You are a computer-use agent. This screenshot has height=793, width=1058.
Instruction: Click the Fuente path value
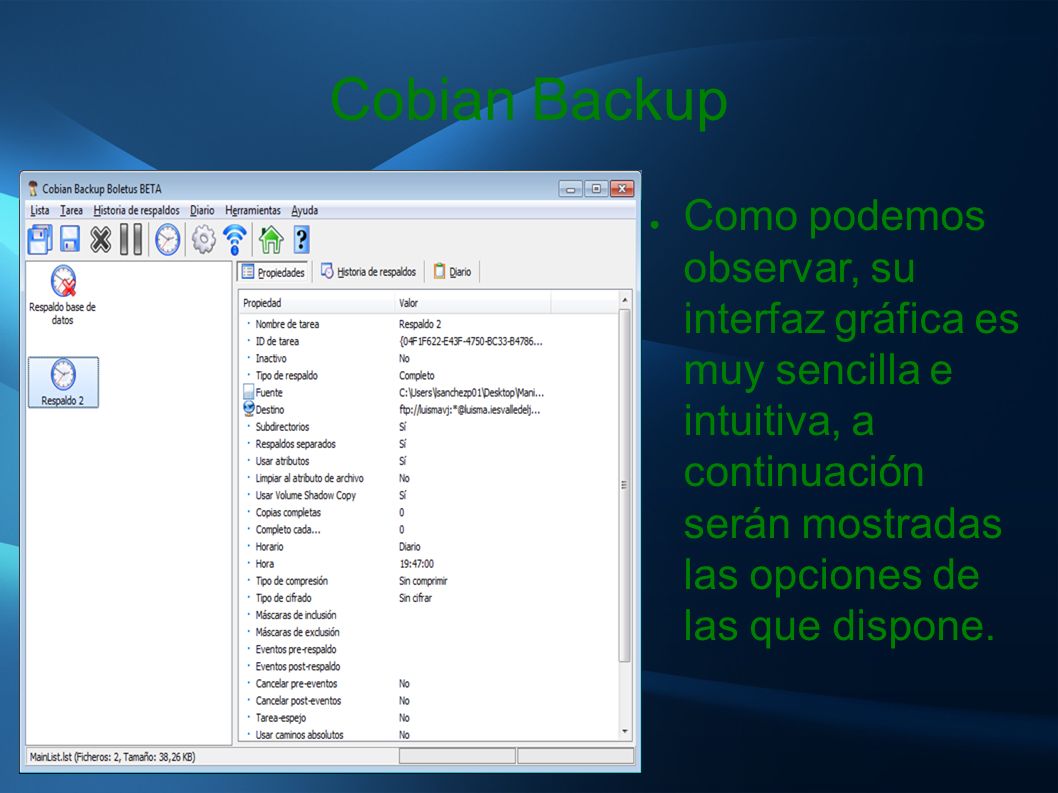471,392
